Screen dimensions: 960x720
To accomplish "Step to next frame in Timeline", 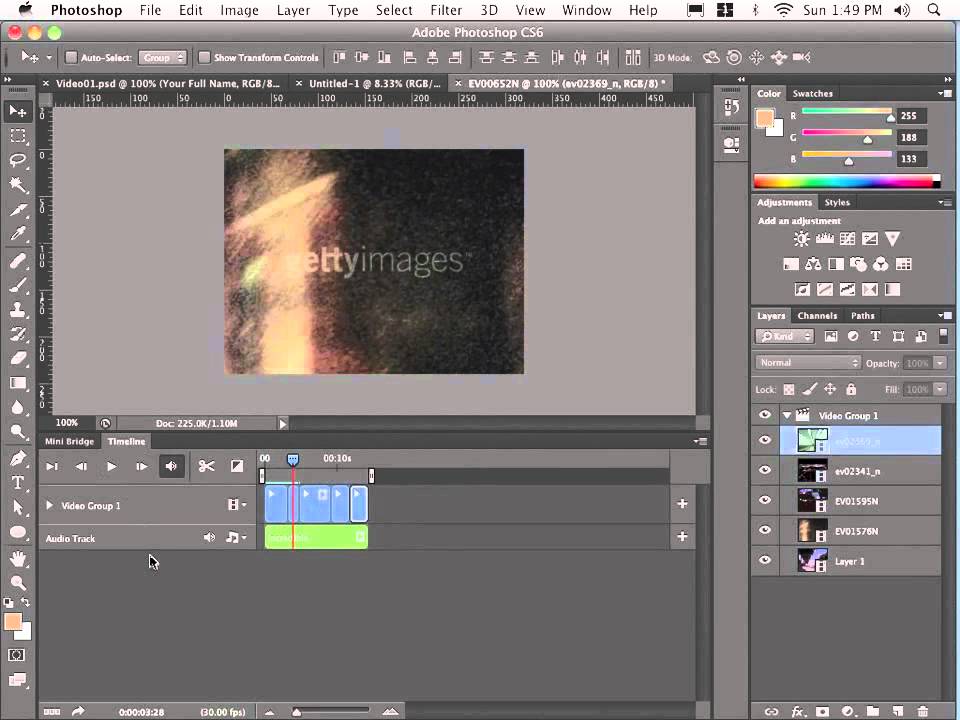I will pyautogui.click(x=141, y=467).
